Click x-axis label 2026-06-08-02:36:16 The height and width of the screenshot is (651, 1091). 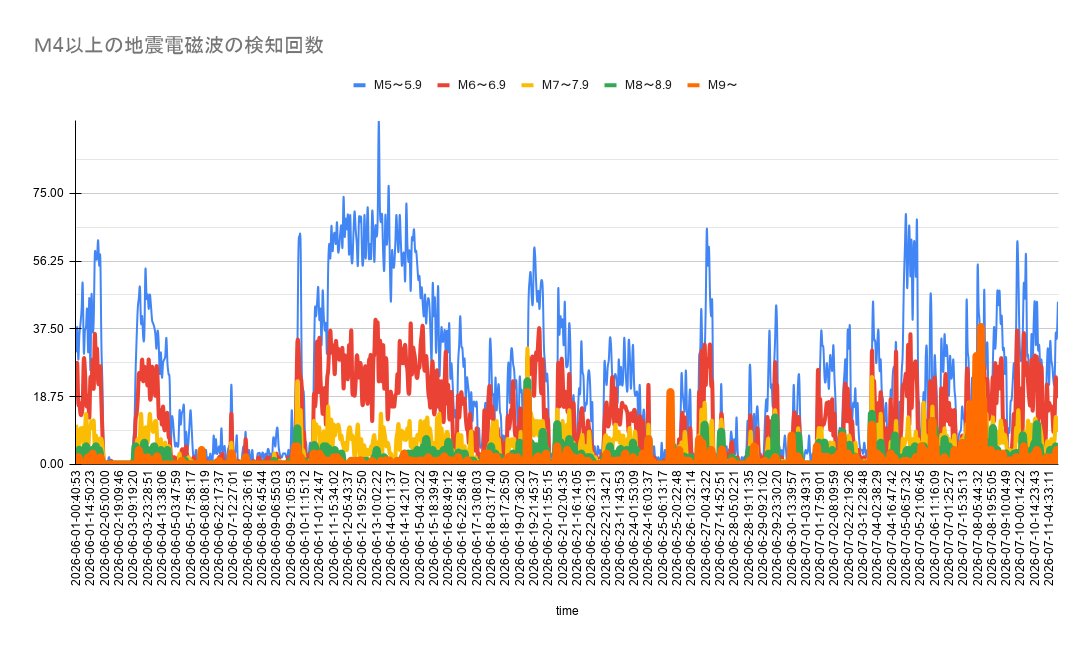(x=247, y=528)
